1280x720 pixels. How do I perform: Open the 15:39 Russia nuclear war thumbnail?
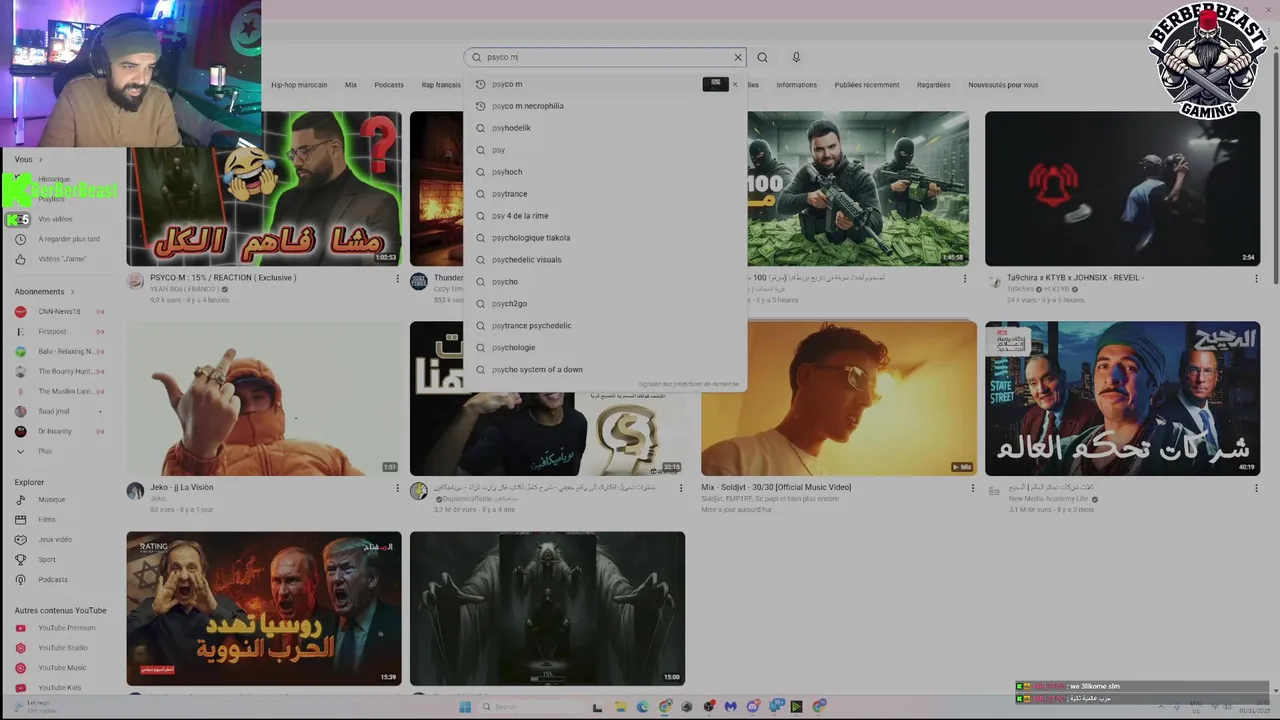click(264, 608)
